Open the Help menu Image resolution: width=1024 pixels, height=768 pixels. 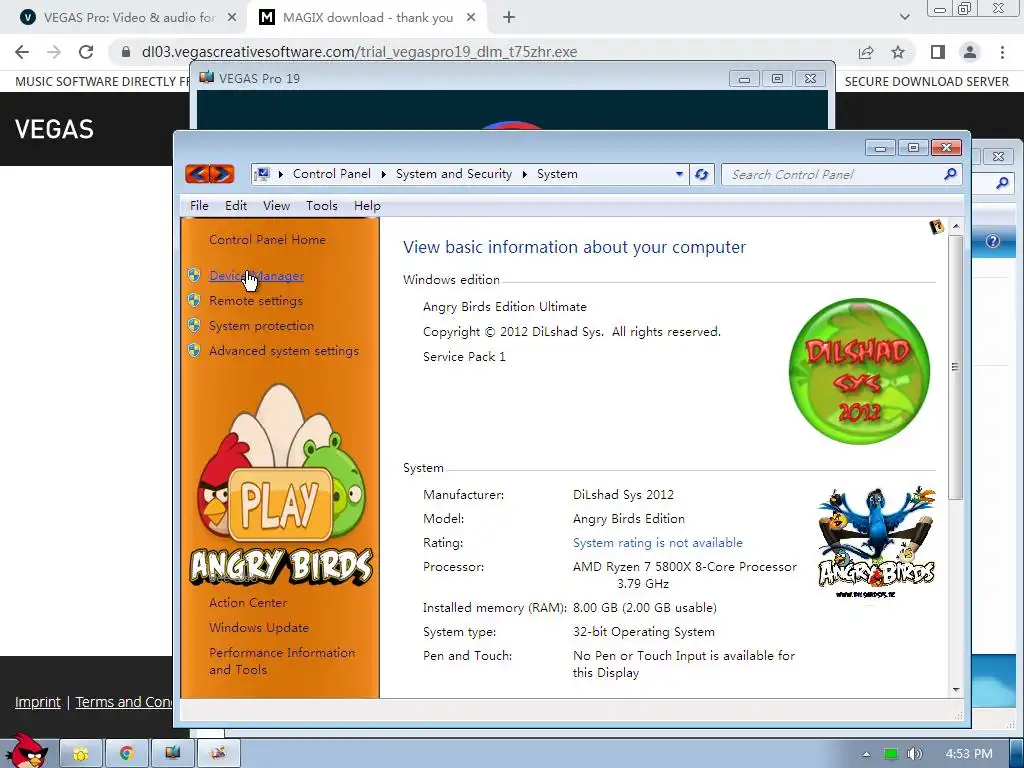[x=367, y=206]
